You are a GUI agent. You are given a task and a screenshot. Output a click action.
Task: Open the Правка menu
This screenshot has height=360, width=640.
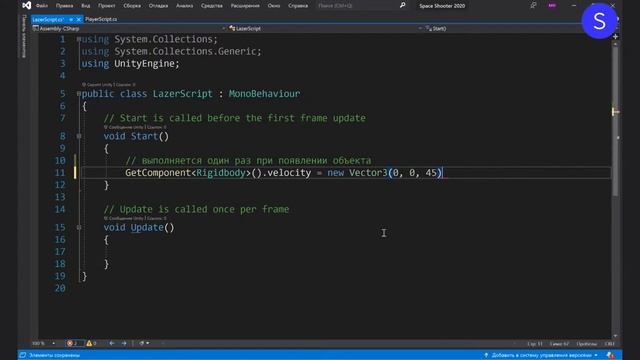64,6
